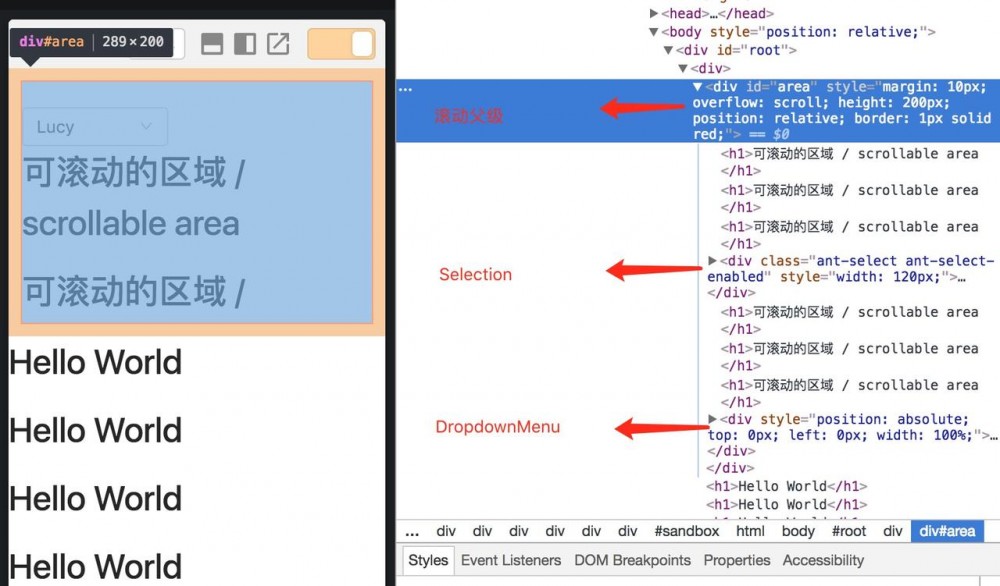Select the first h1 scrollable area line
This screenshot has height=586, width=1000.
[849, 162]
